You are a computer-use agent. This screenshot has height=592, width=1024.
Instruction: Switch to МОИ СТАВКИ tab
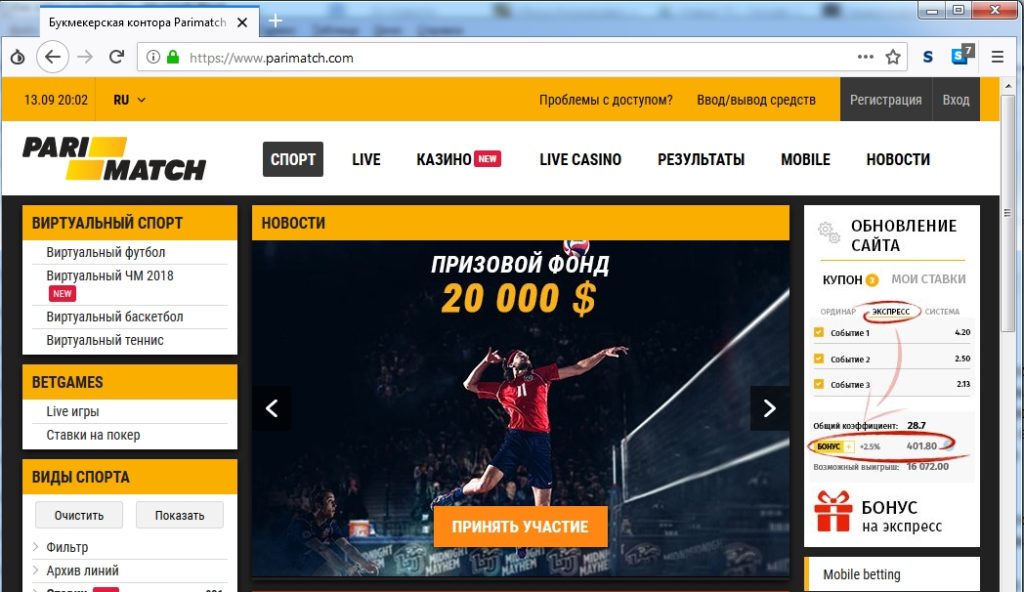click(x=928, y=279)
